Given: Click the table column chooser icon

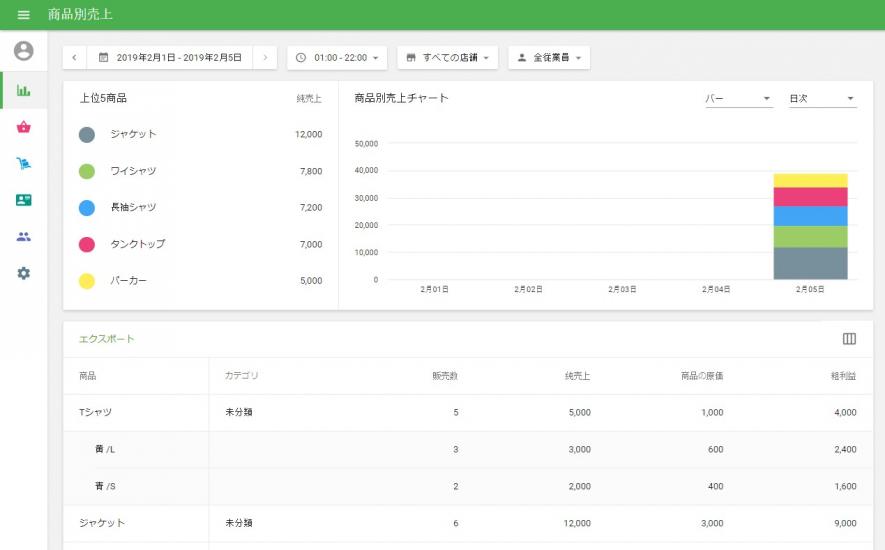Looking at the screenshot, I should [x=849, y=339].
